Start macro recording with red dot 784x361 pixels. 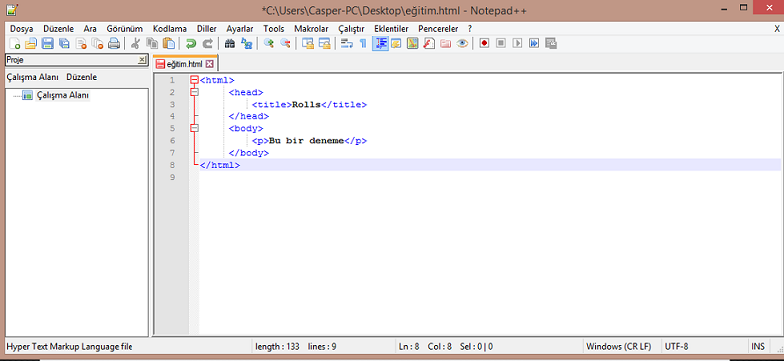coord(484,44)
